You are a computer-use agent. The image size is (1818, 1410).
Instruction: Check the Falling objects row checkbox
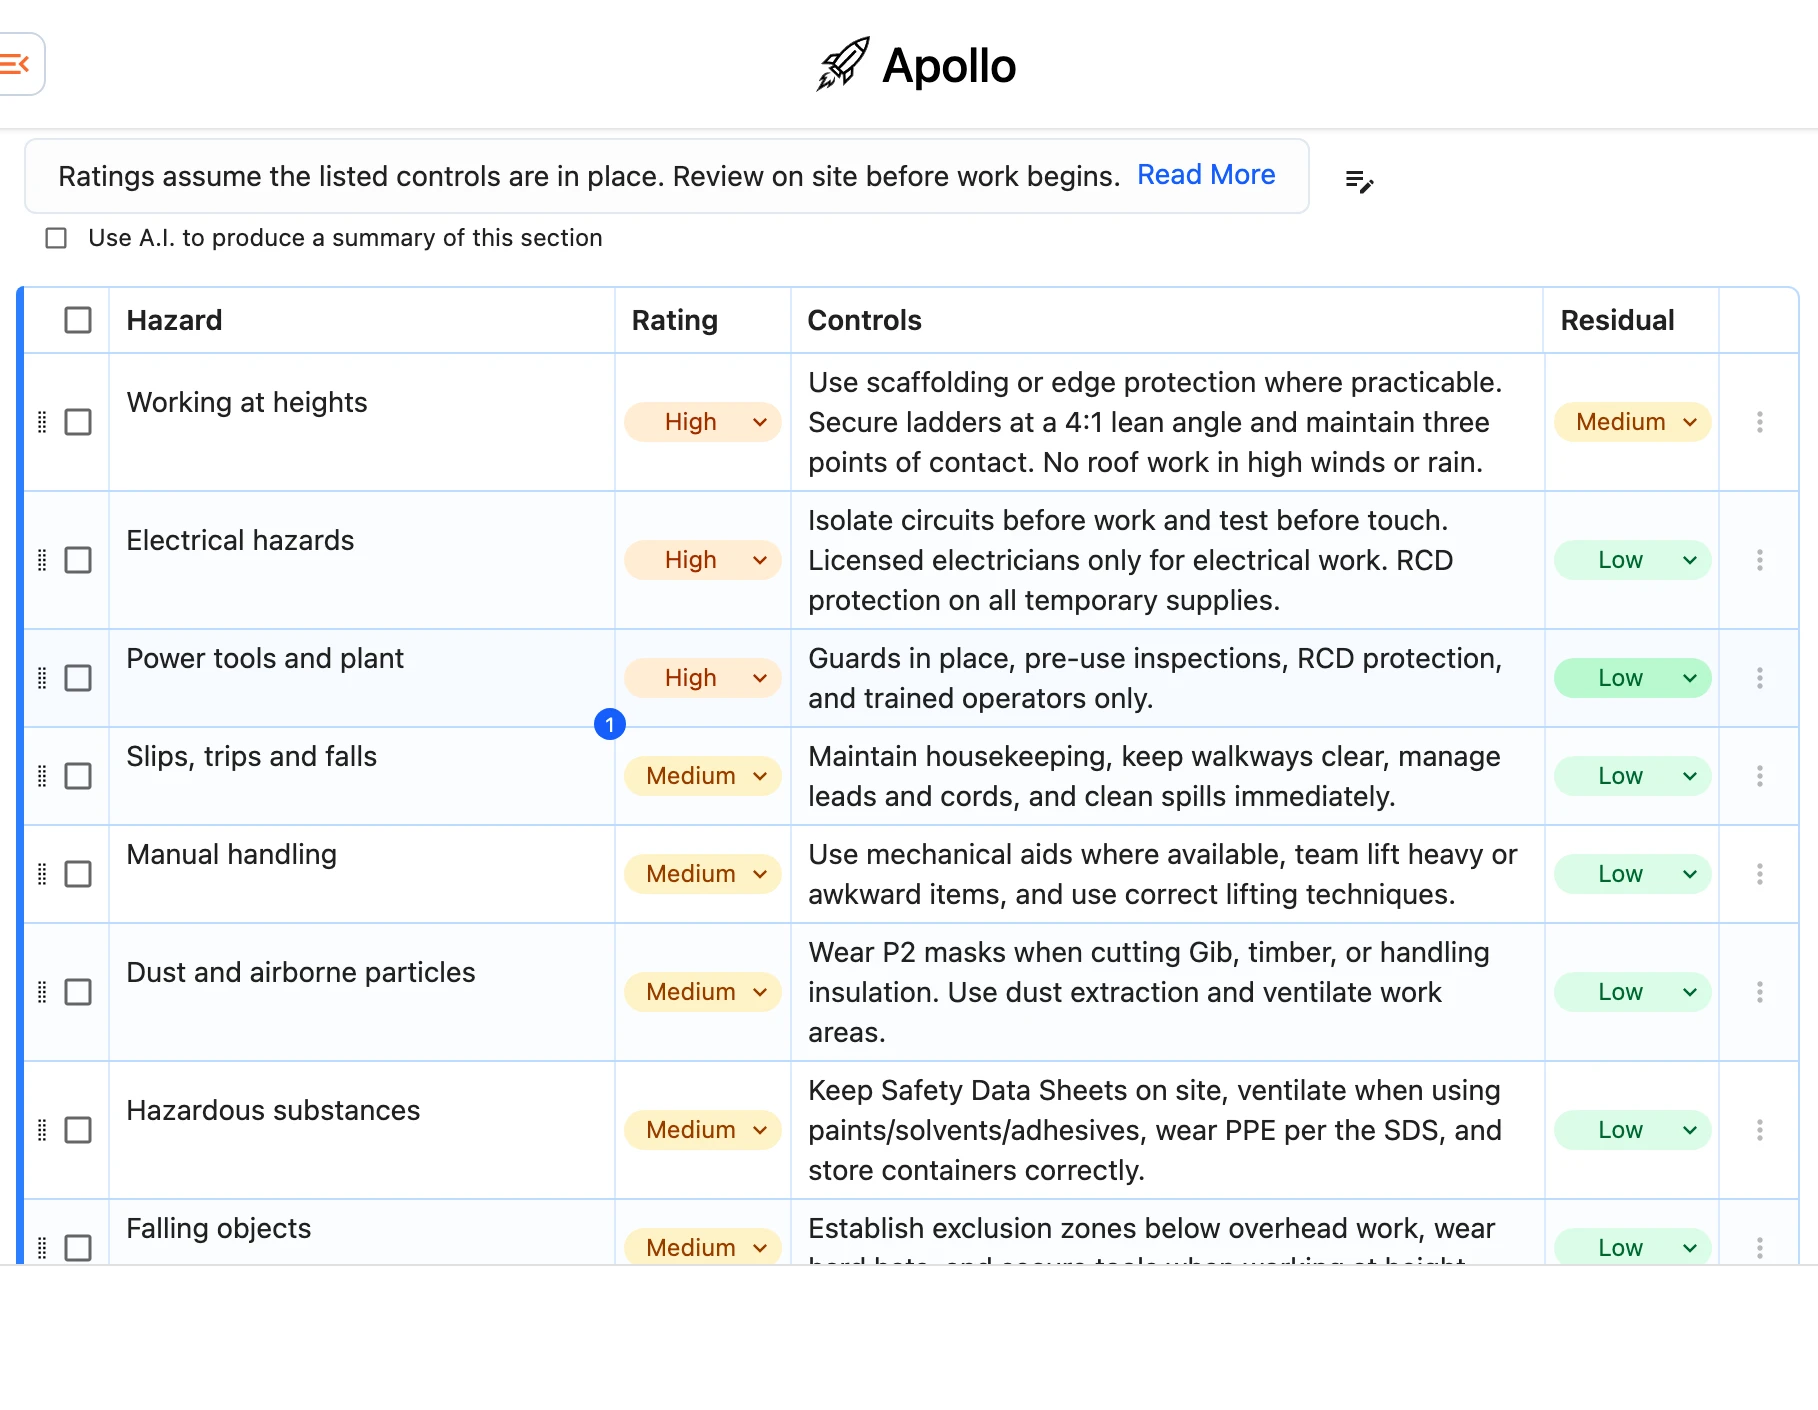(78, 1248)
